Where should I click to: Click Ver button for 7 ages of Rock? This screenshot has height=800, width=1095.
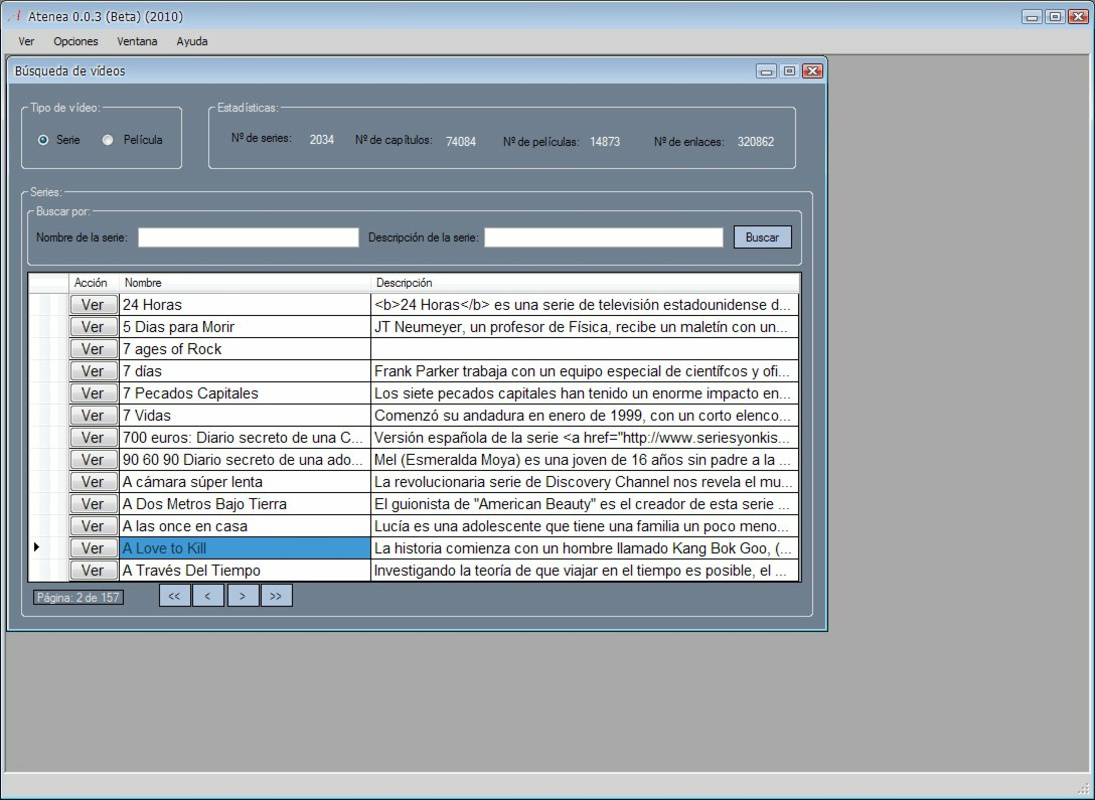(94, 349)
